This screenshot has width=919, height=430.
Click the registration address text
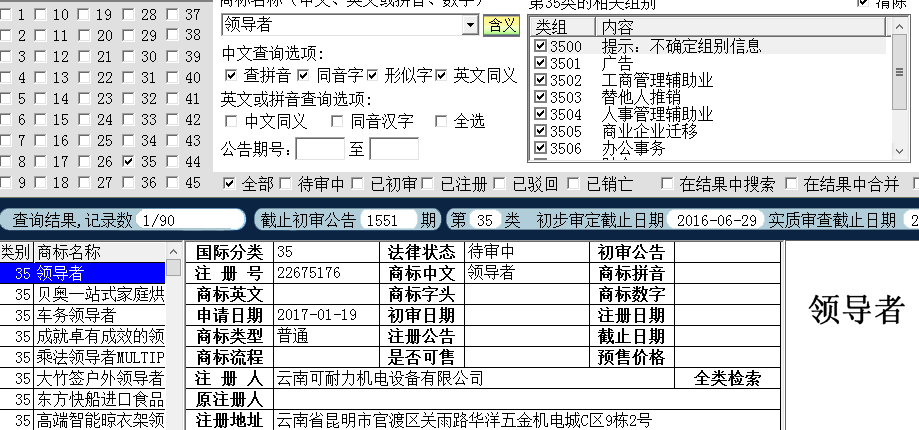click(x=464, y=420)
